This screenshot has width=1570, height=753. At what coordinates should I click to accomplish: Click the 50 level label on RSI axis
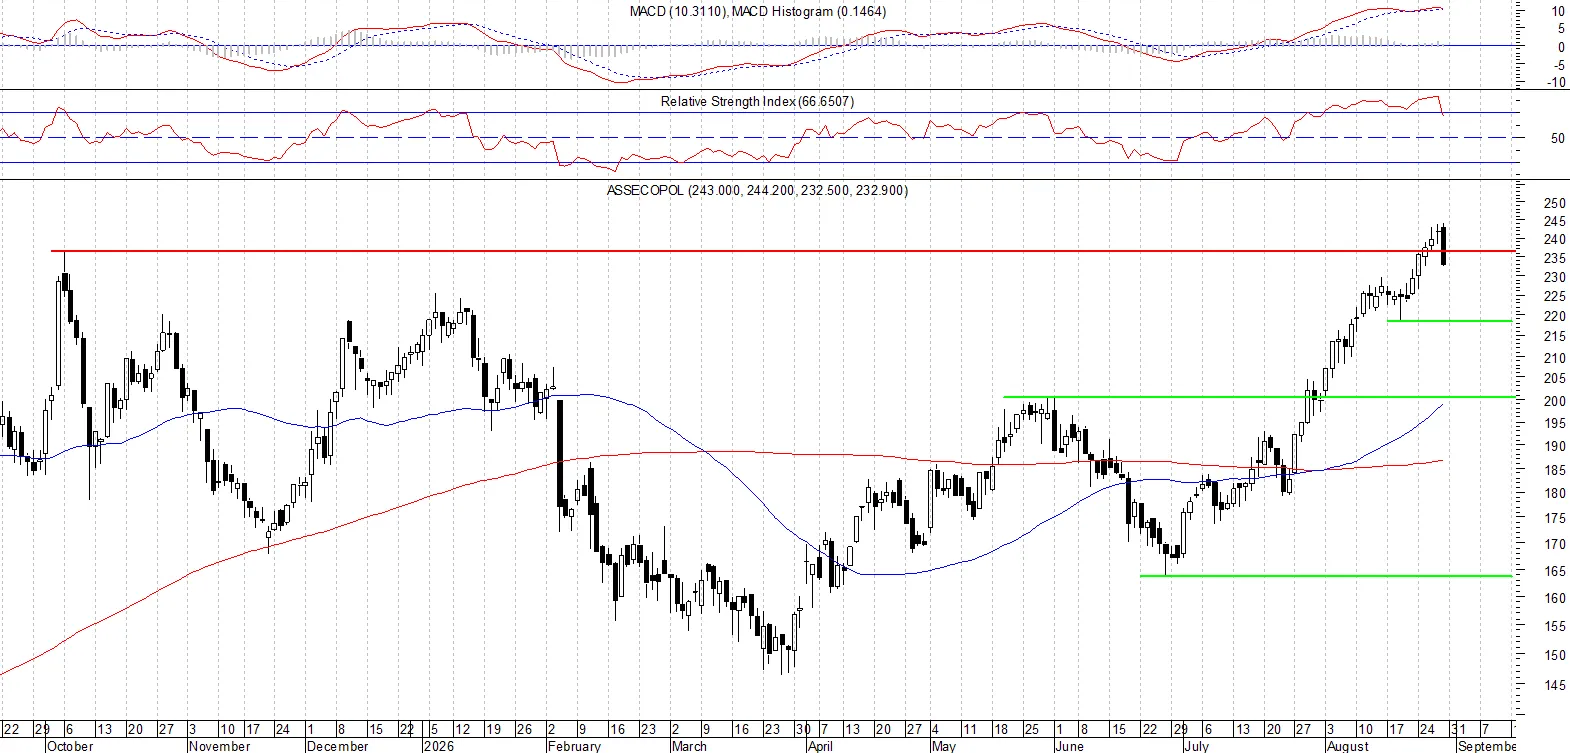tap(1557, 138)
